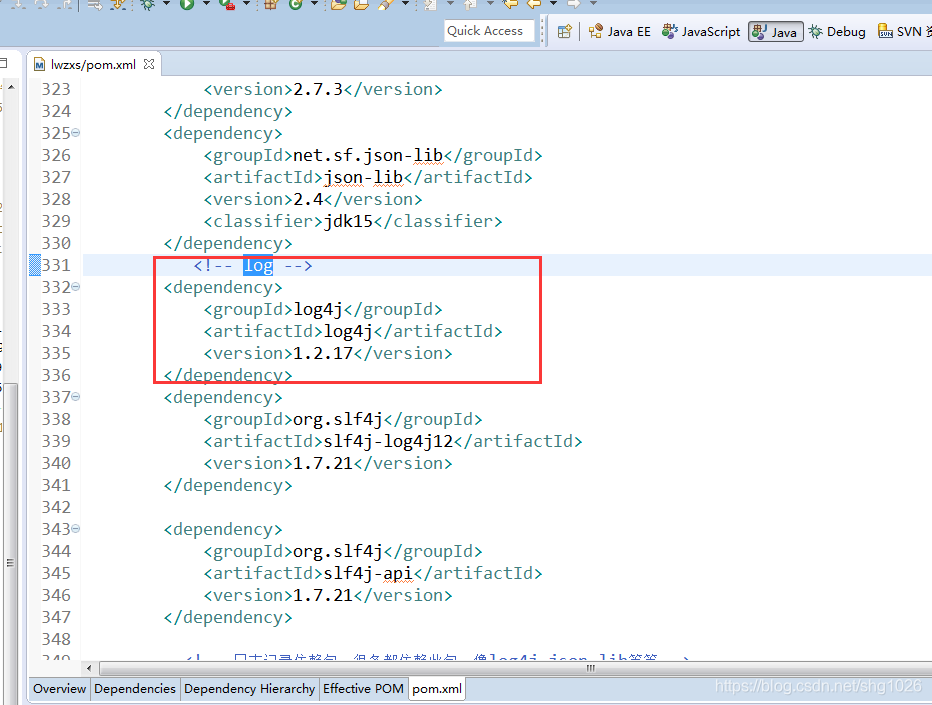Switch to the Debug perspective
Viewport: 932px width, 705px height.
point(837,32)
